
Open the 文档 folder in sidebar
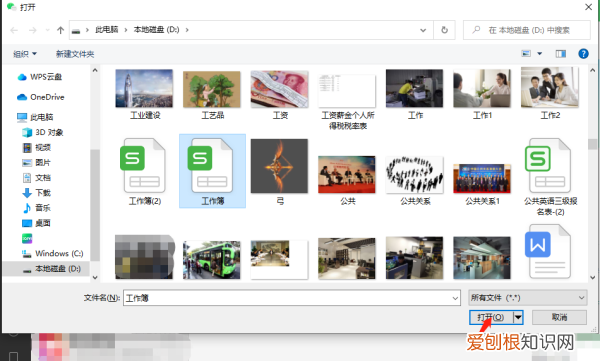pos(37,178)
